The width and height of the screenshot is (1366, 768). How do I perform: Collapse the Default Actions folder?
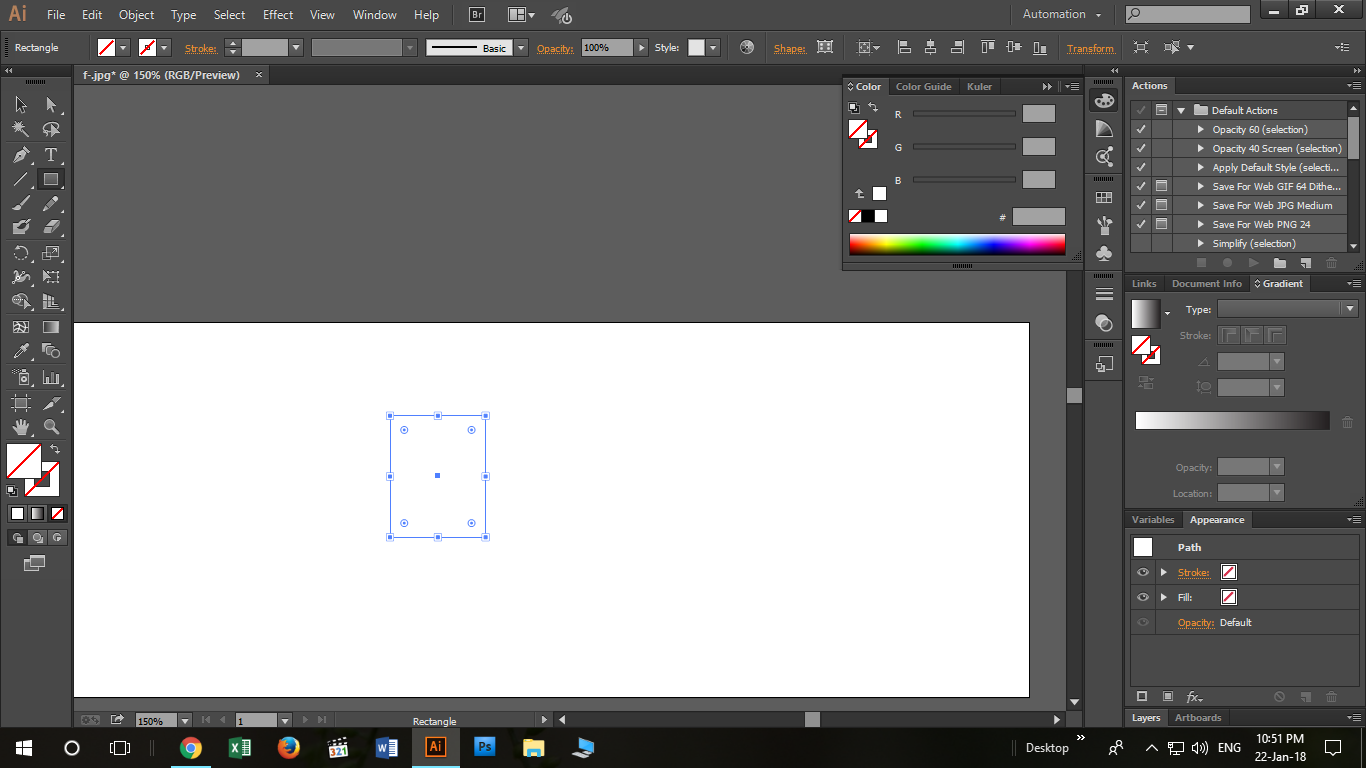click(x=1181, y=111)
